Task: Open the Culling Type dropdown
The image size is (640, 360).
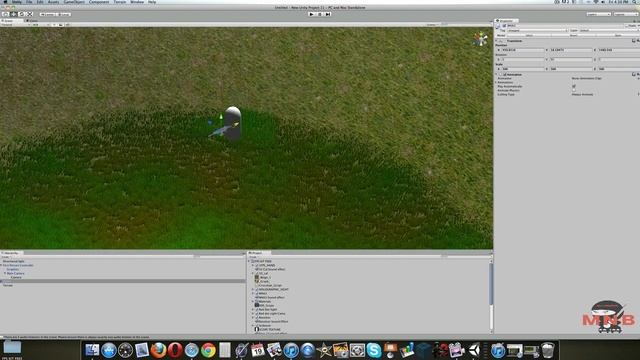Action: click(x=605, y=94)
